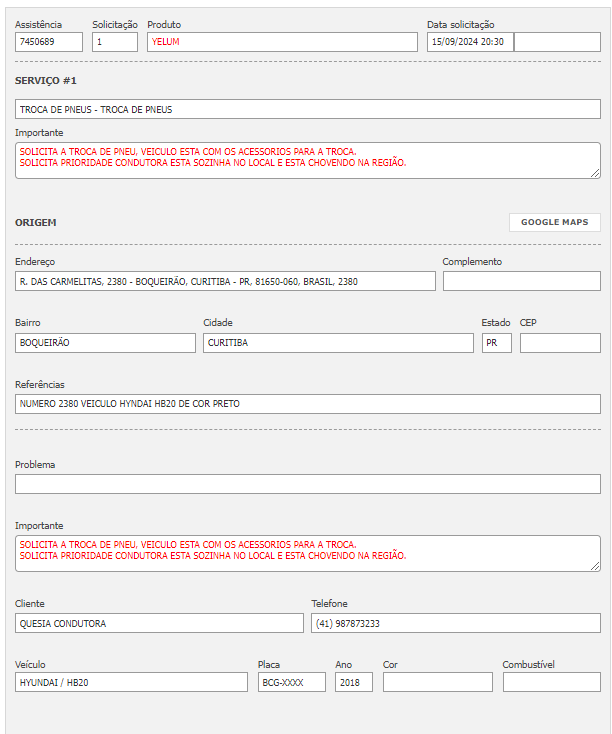Click the Assistência number field
Viewport: 612px width, 734px height.
(x=49, y=42)
